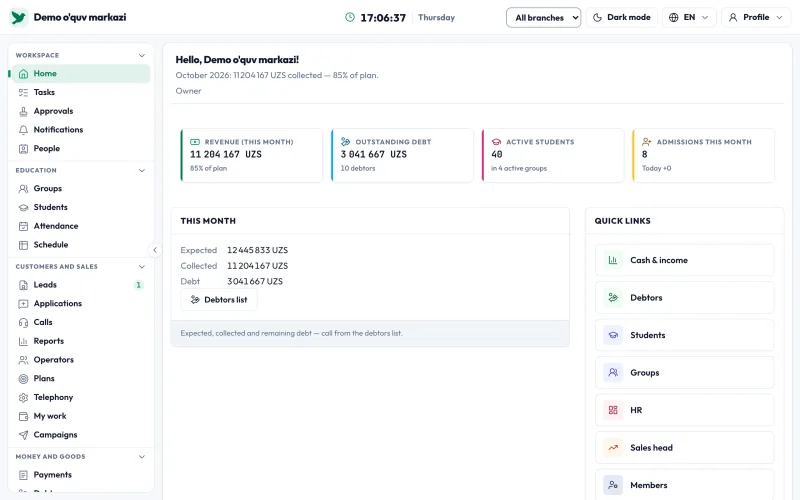Open the Sales head quick link
Viewport: 800px width, 500px height.
point(684,448)
